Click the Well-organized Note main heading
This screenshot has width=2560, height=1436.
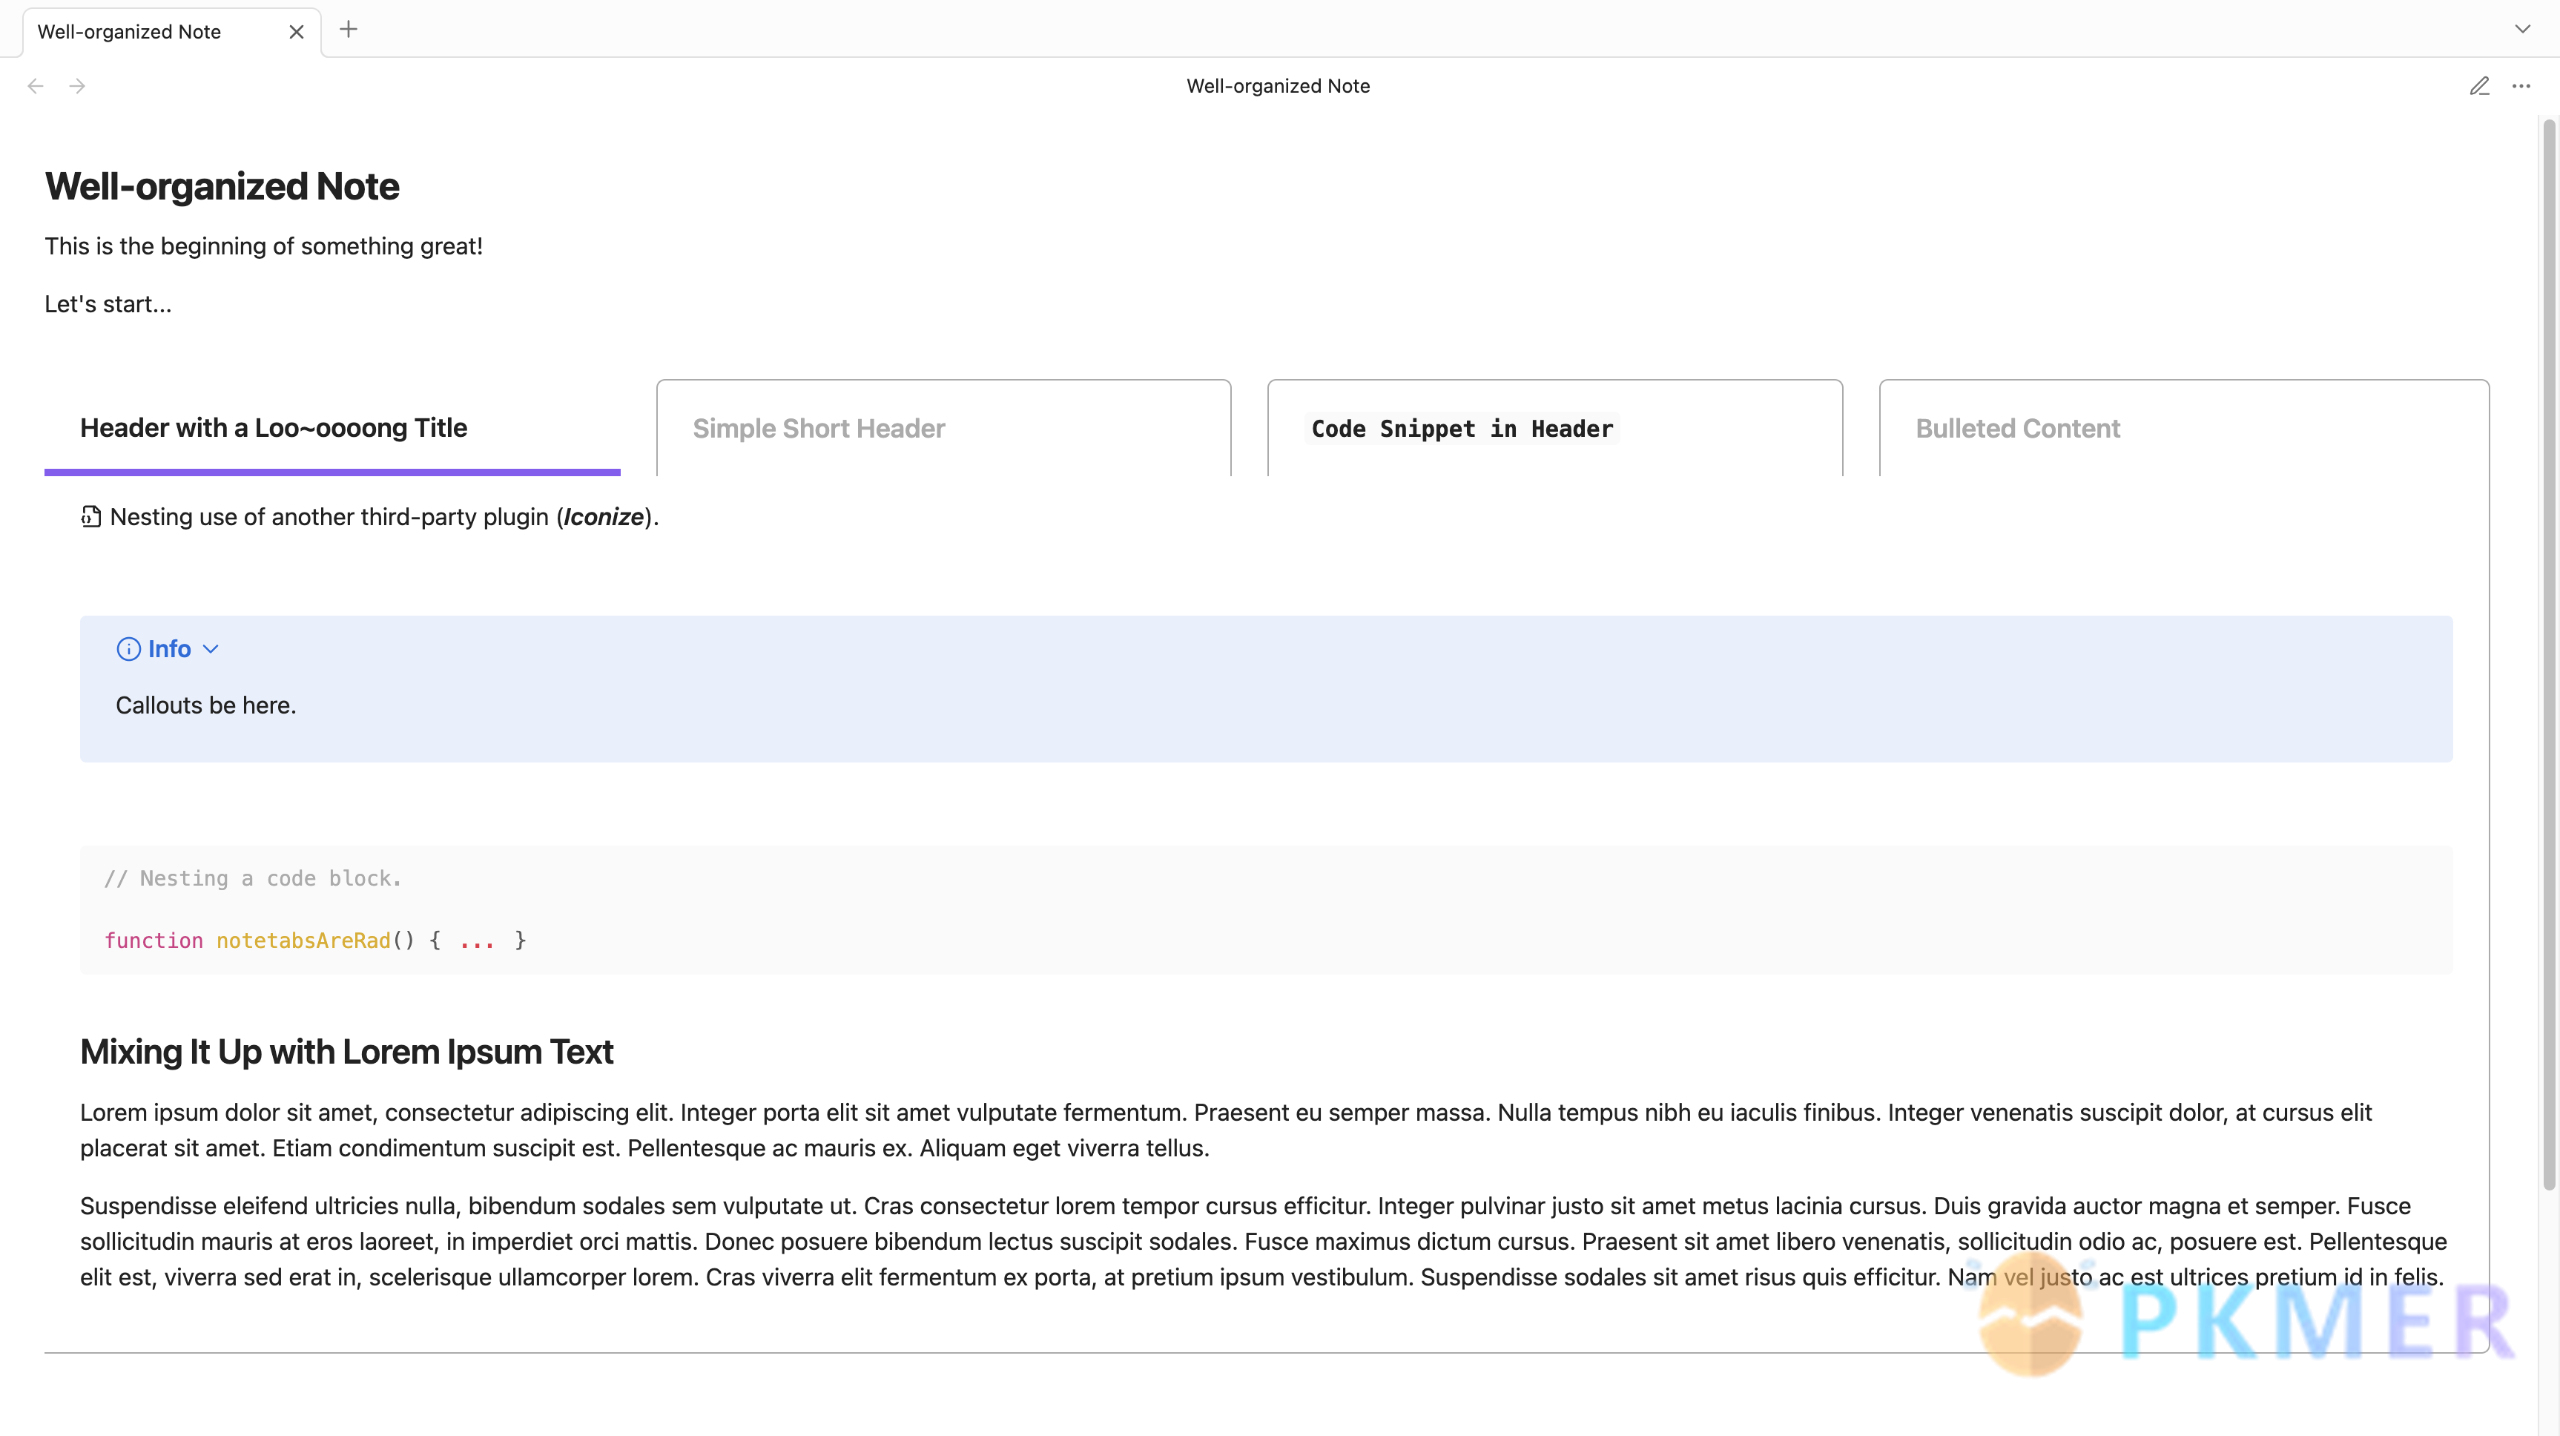(222, 187)
